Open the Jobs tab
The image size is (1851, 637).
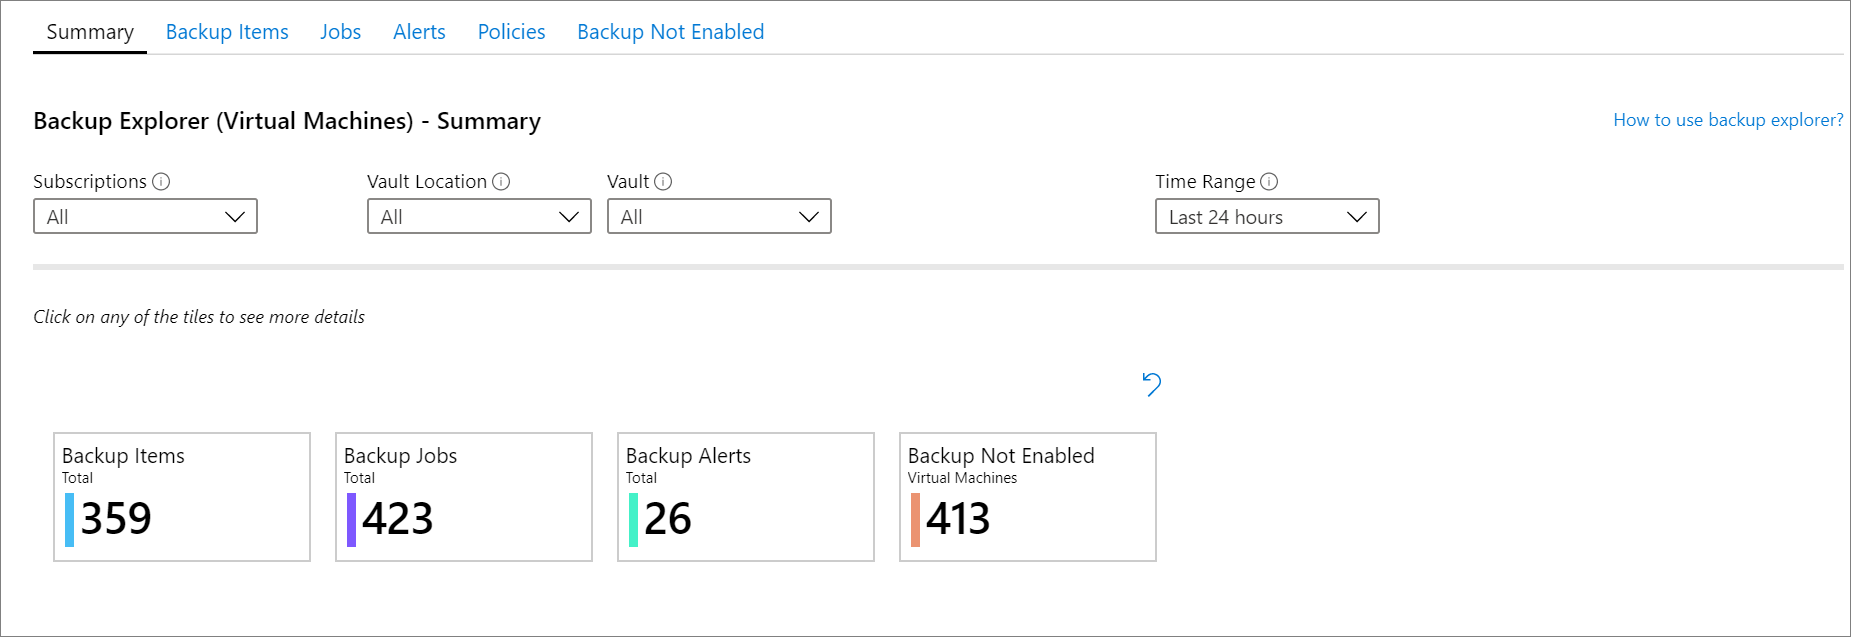340,32
